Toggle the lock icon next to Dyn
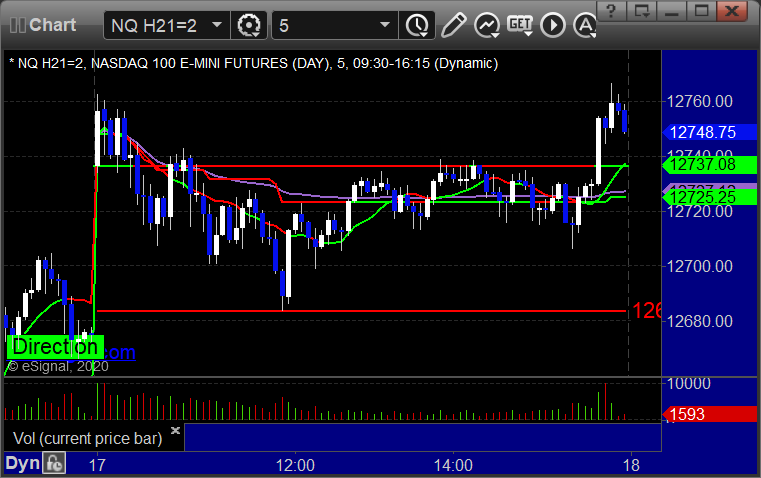The height and width of the screenshot is (478, 761). 54,463
